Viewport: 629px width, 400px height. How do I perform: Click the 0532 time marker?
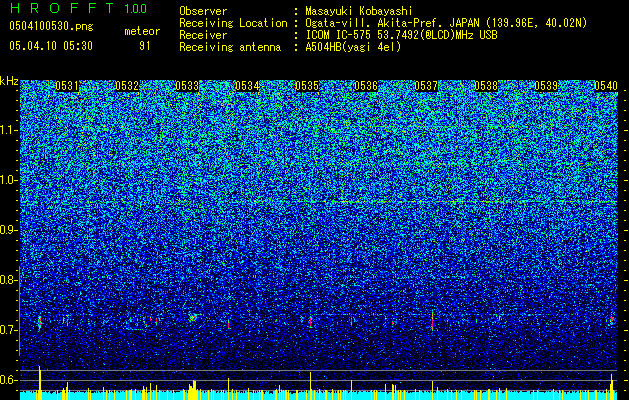click(127, 86)
